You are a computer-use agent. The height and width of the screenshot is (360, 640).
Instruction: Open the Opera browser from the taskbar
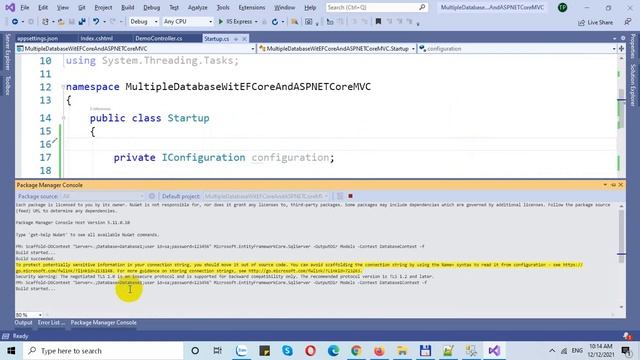[x=310, y=351]
